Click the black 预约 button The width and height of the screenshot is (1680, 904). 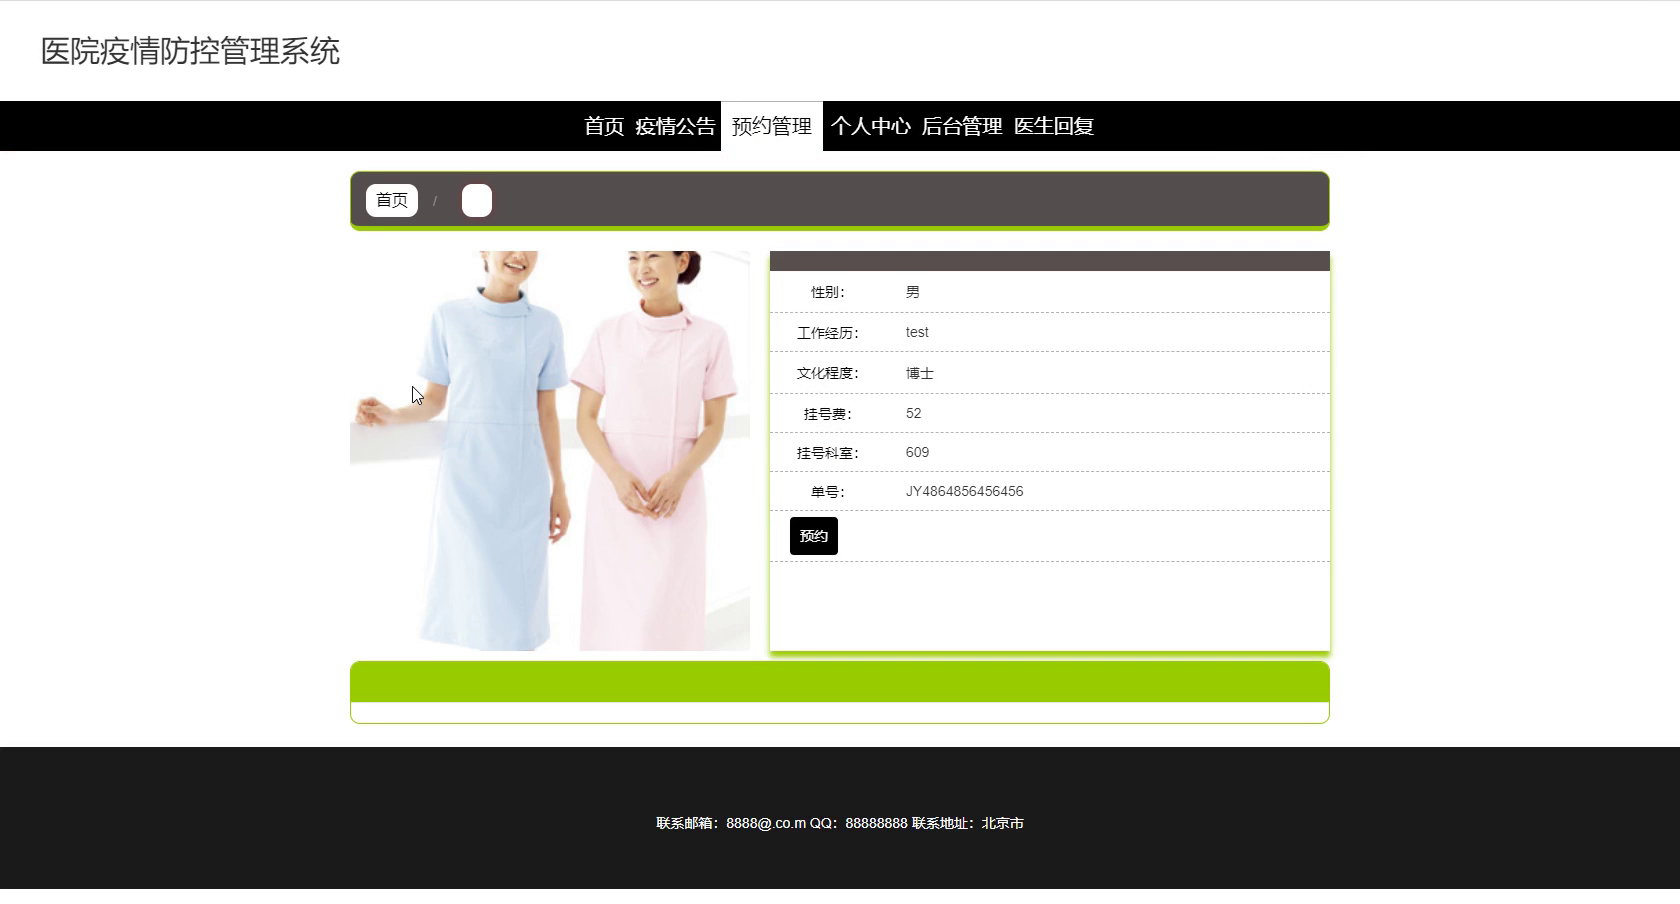pyautogui.click(x=814, y=536)
